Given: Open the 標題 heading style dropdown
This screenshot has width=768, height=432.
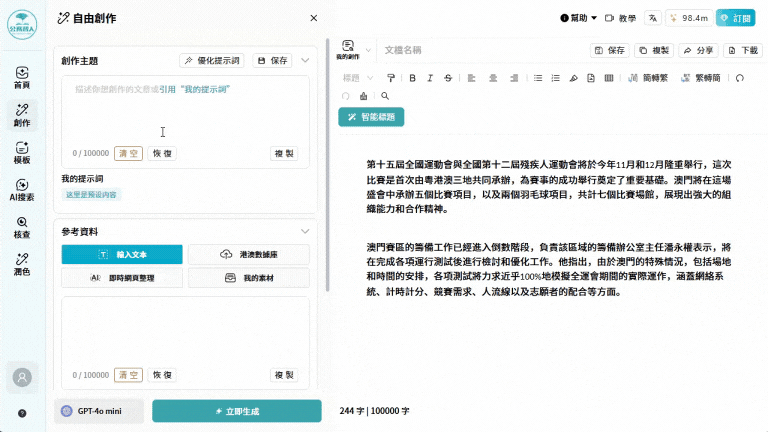Looking at the screenshot, I should [356, 77].
